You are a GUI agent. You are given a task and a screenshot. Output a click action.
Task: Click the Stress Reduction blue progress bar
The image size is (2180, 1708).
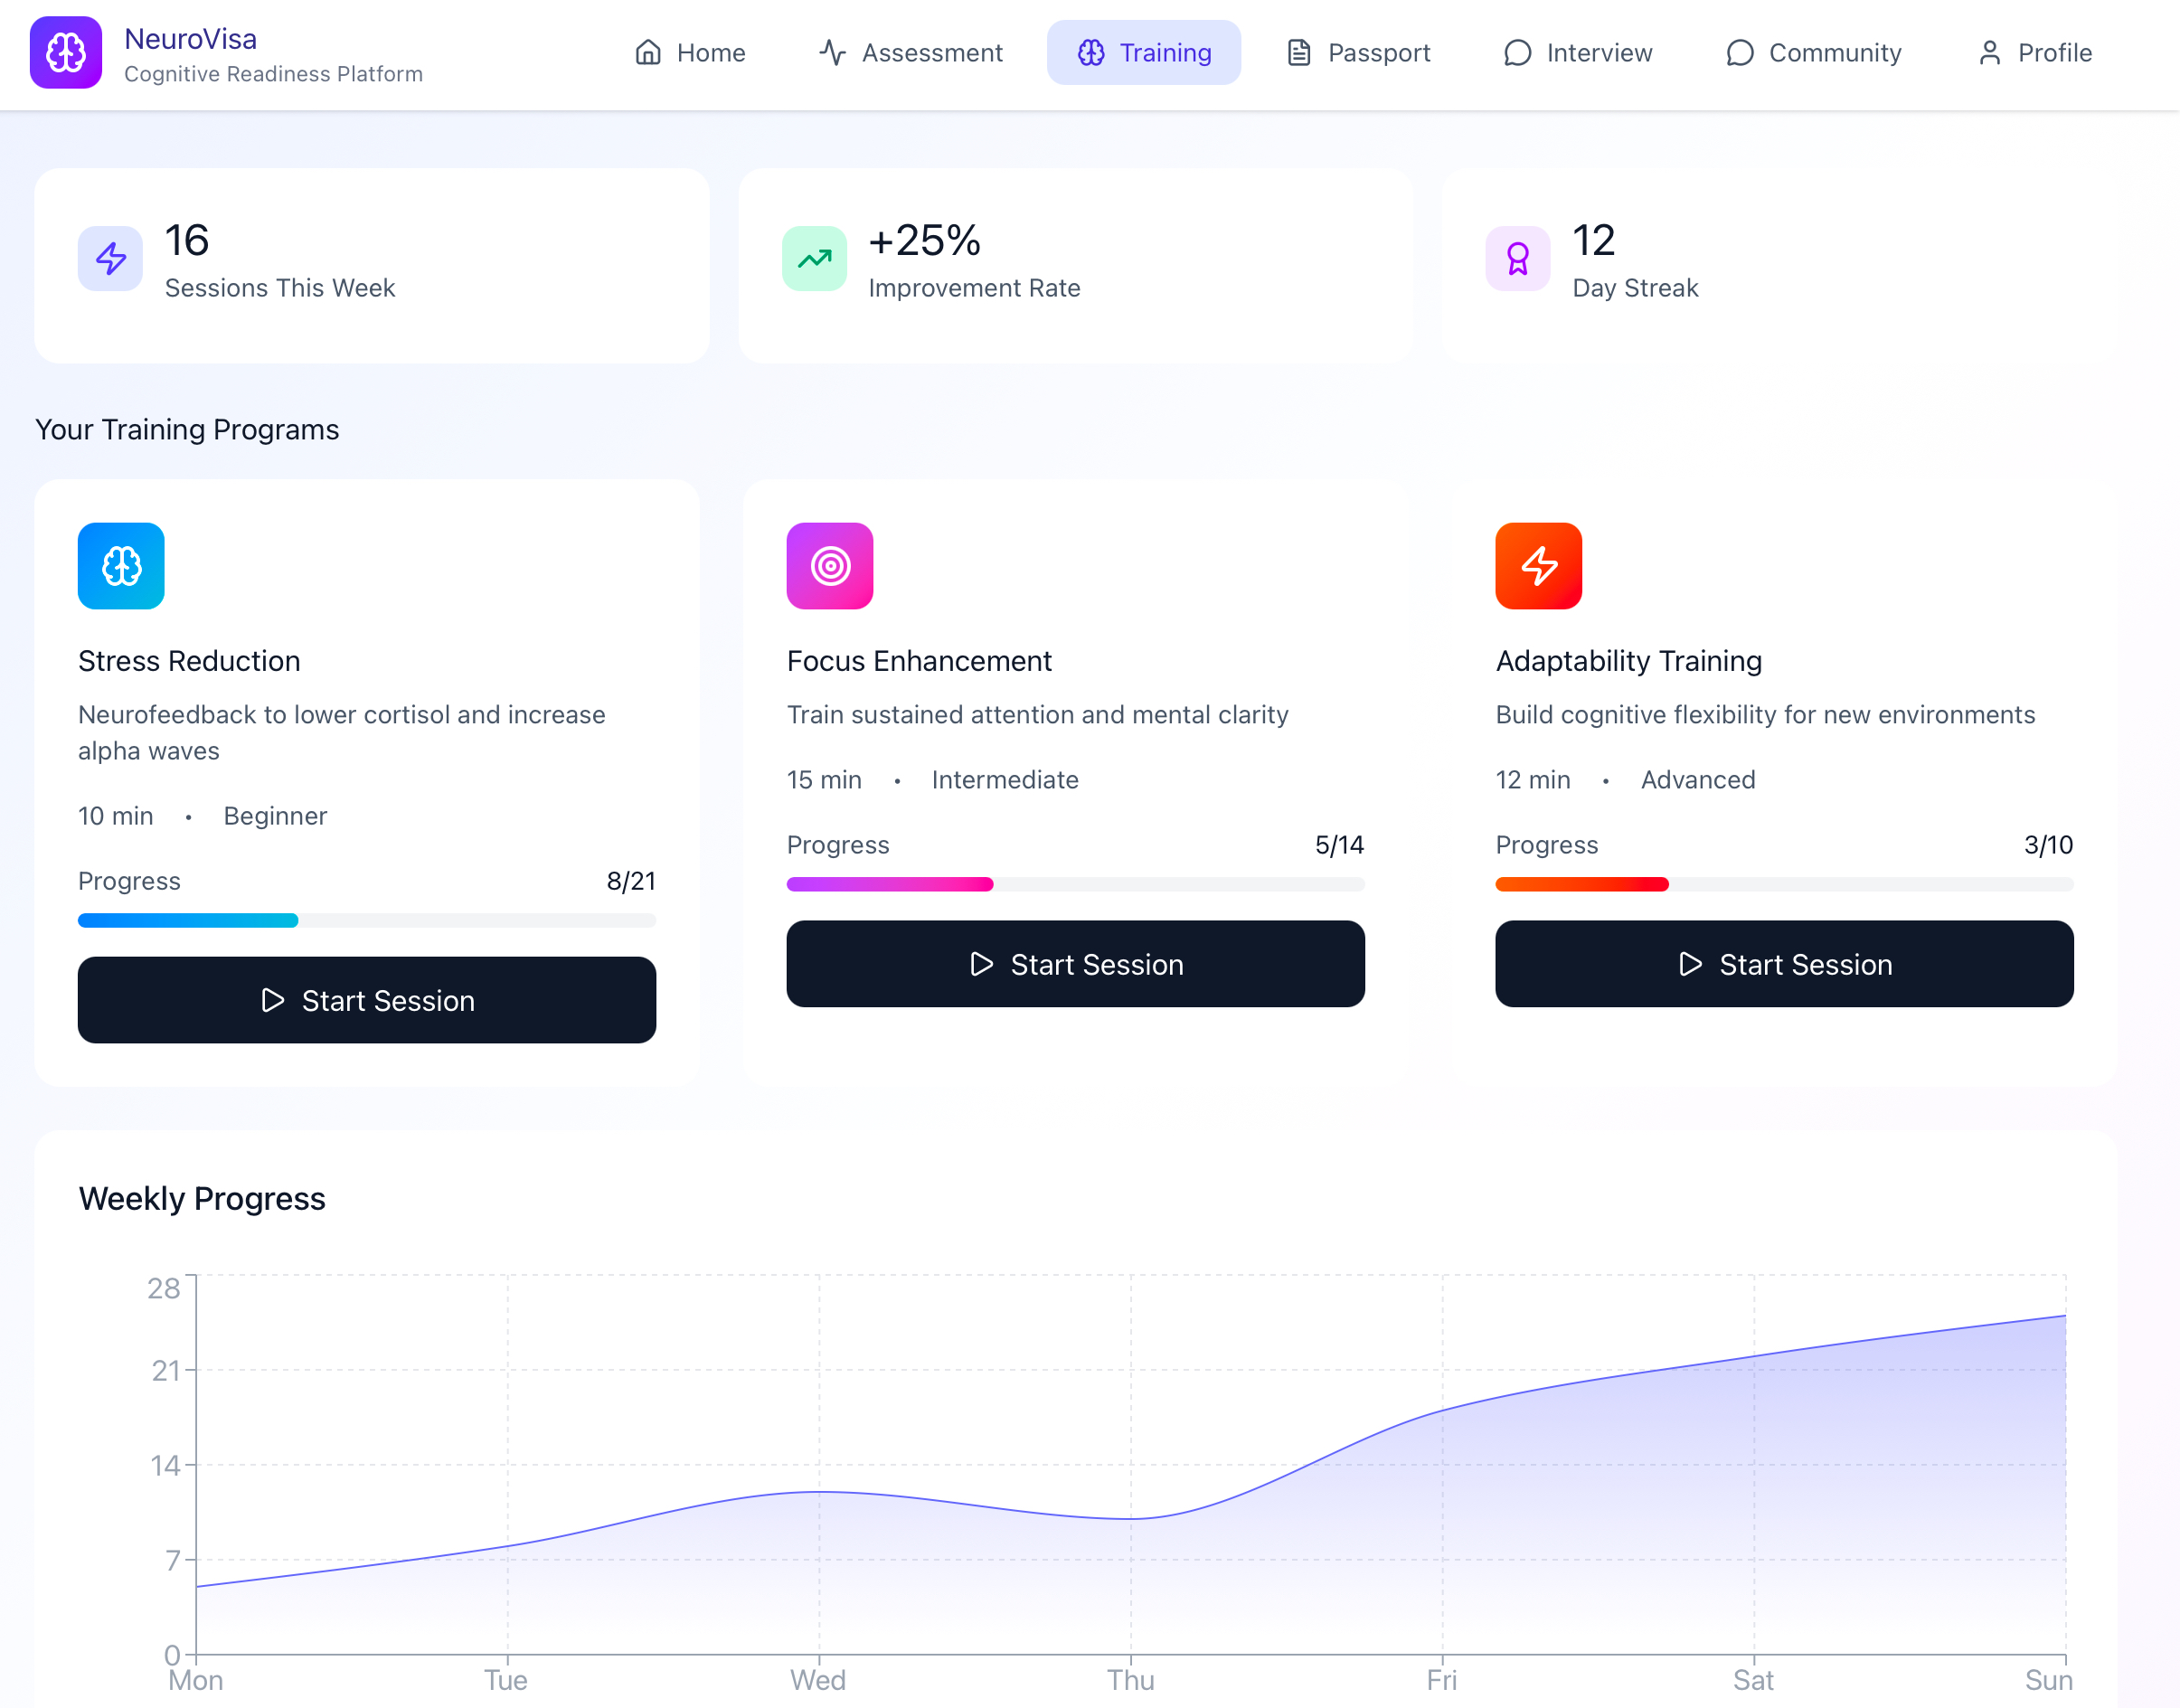[x=188, y=921]
